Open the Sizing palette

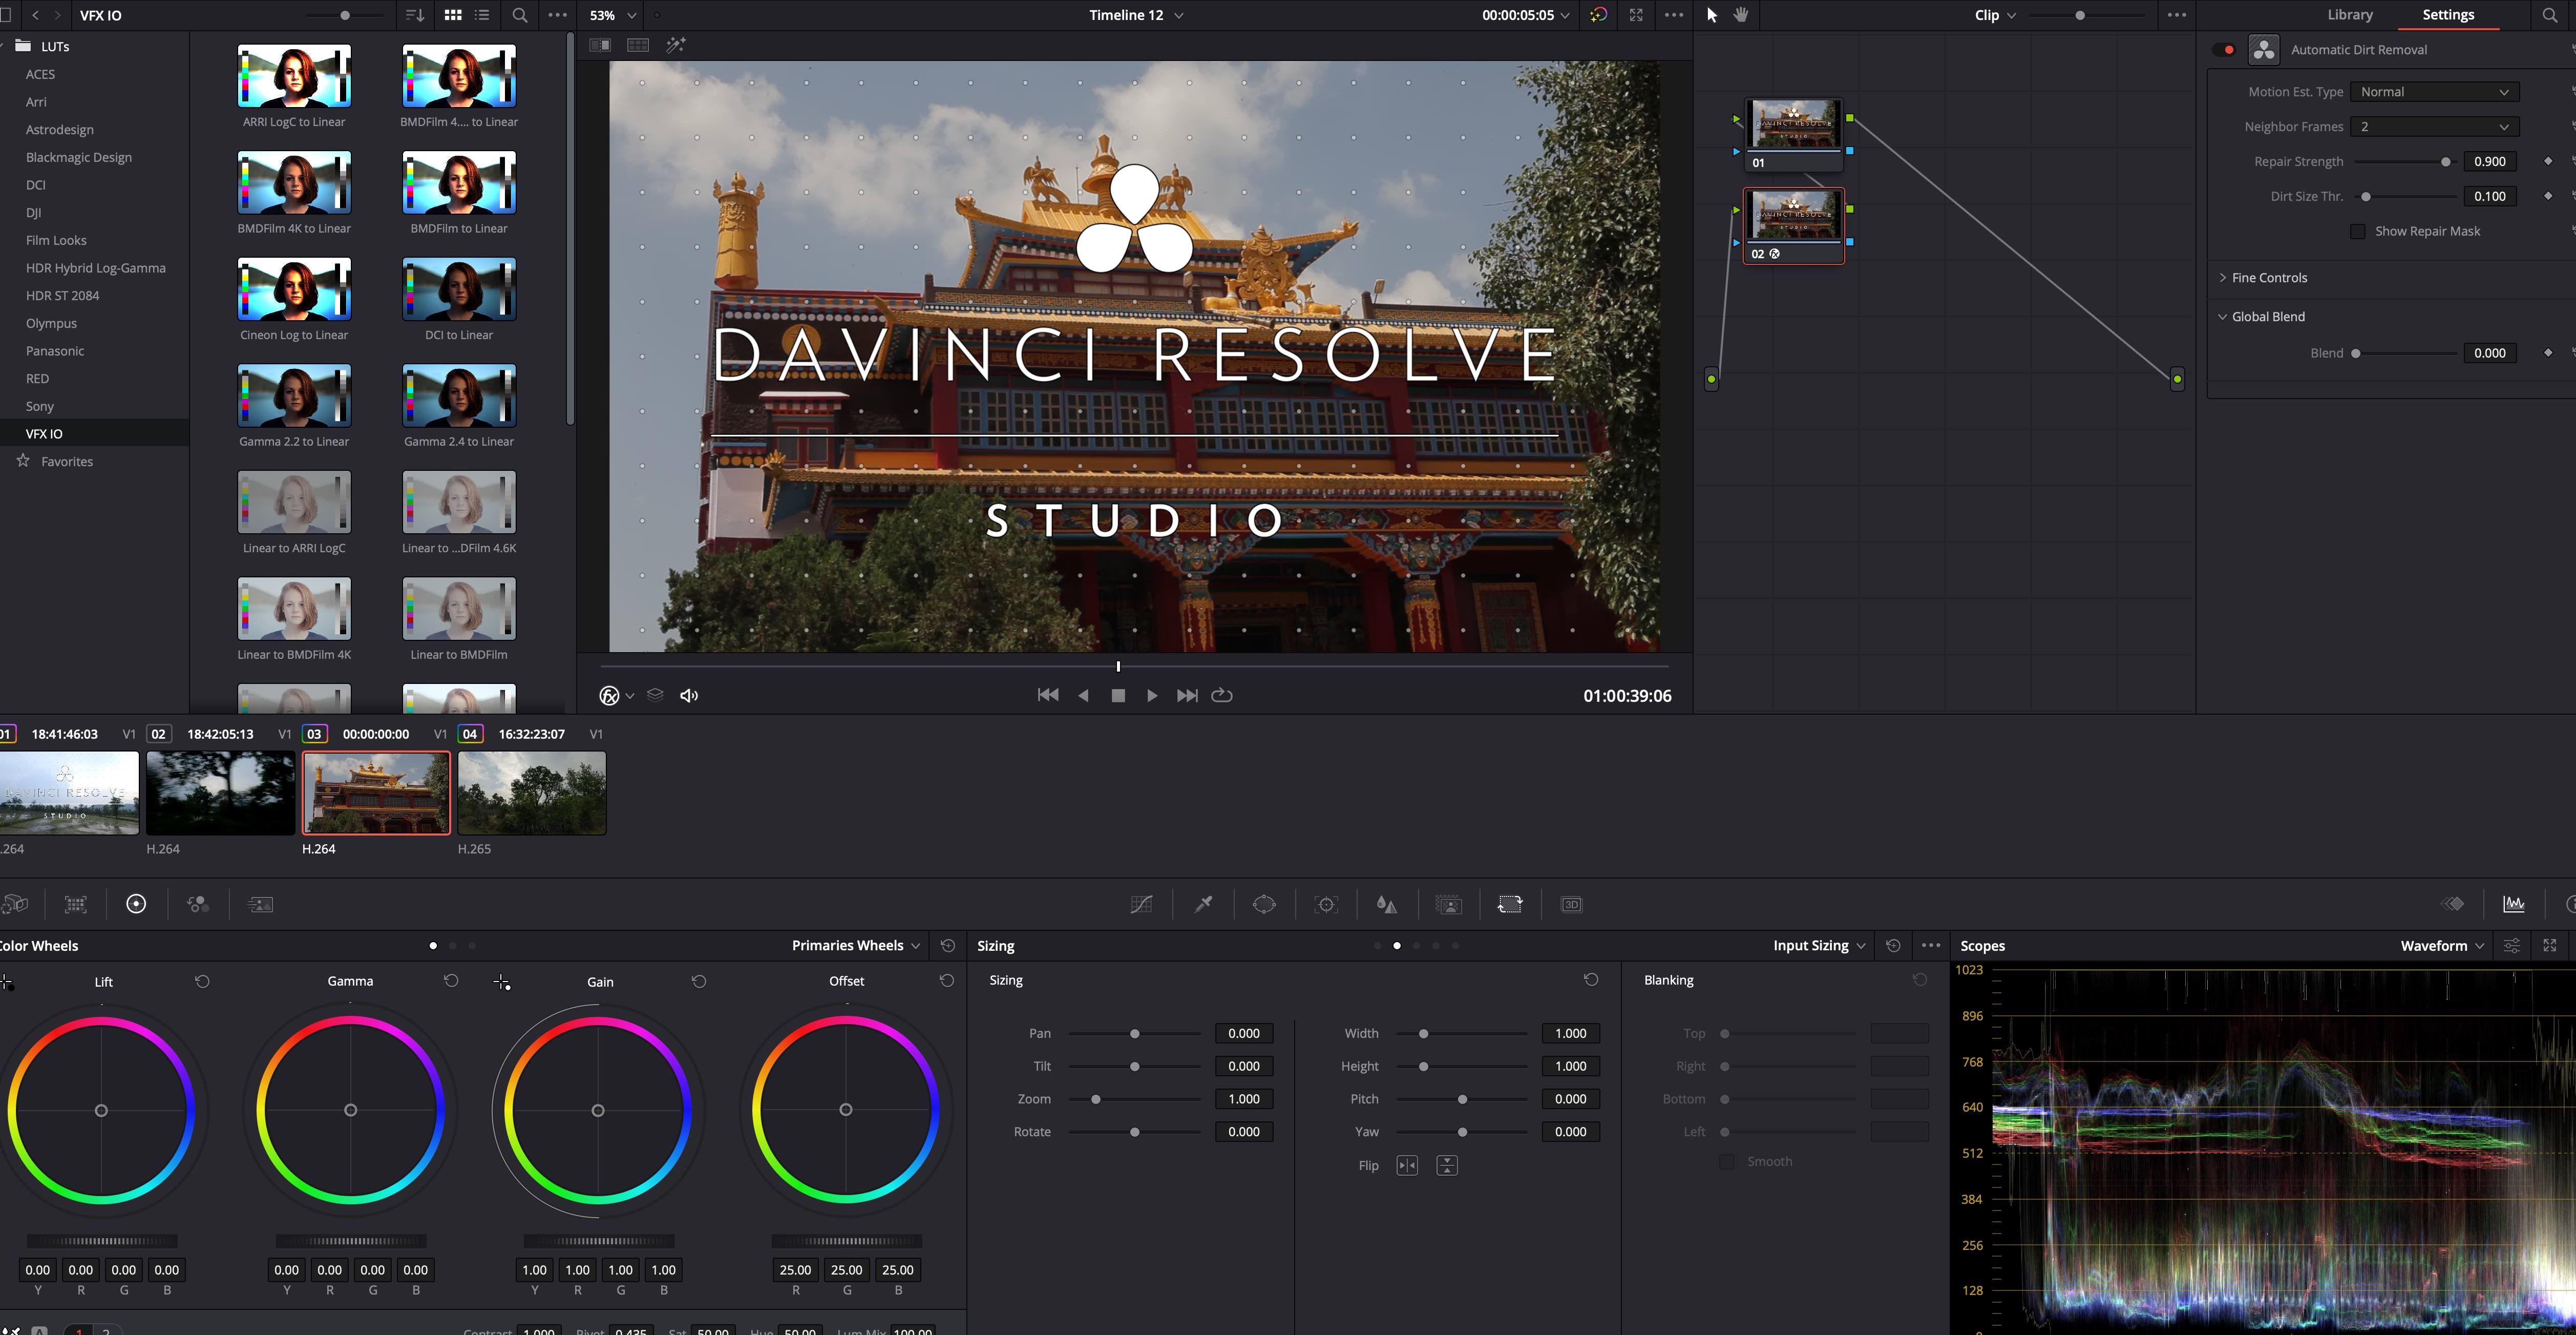click(1510, 904)
